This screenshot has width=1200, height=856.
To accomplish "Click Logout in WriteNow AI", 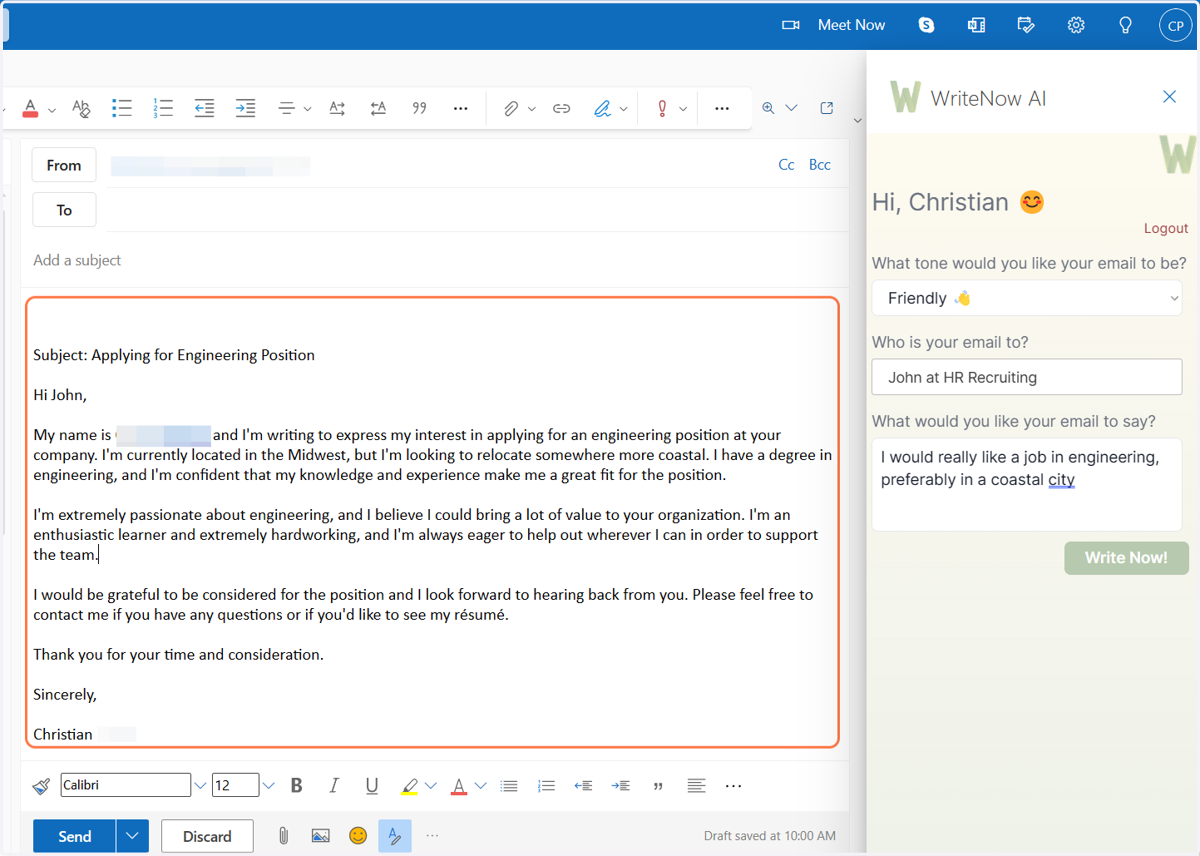I will pos(1166,228).
